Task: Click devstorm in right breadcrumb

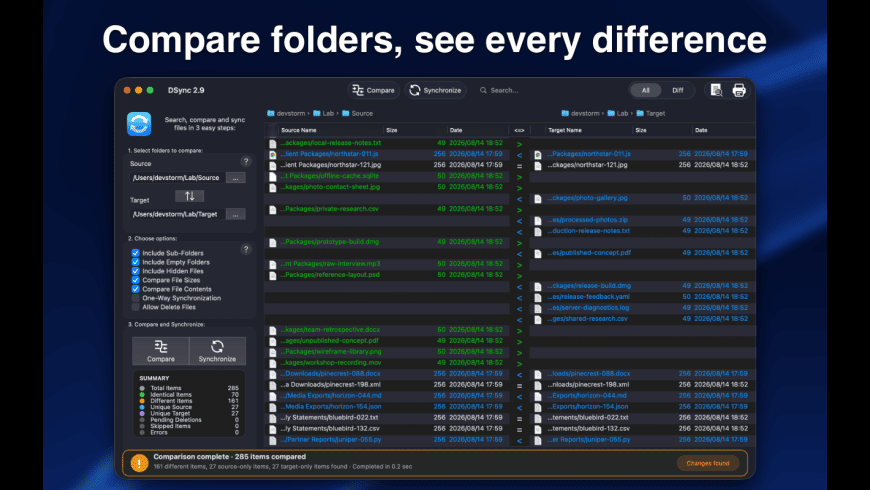Action: 580,113
